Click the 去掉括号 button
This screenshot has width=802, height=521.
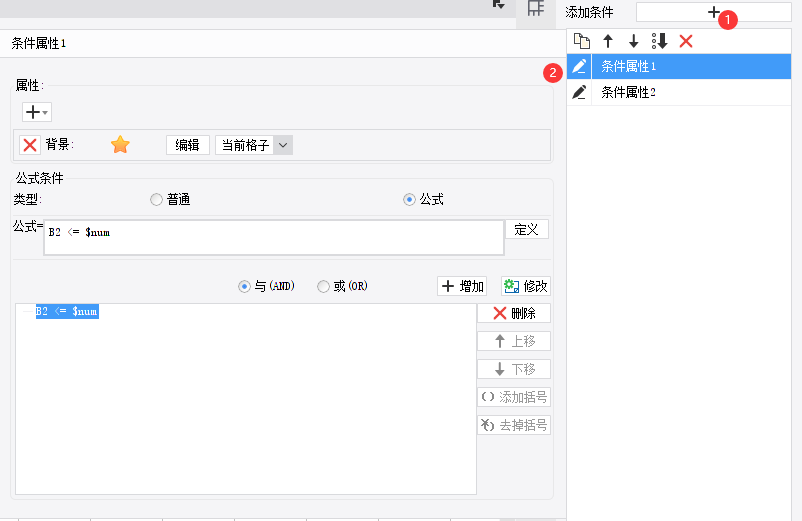coord(514,425)
